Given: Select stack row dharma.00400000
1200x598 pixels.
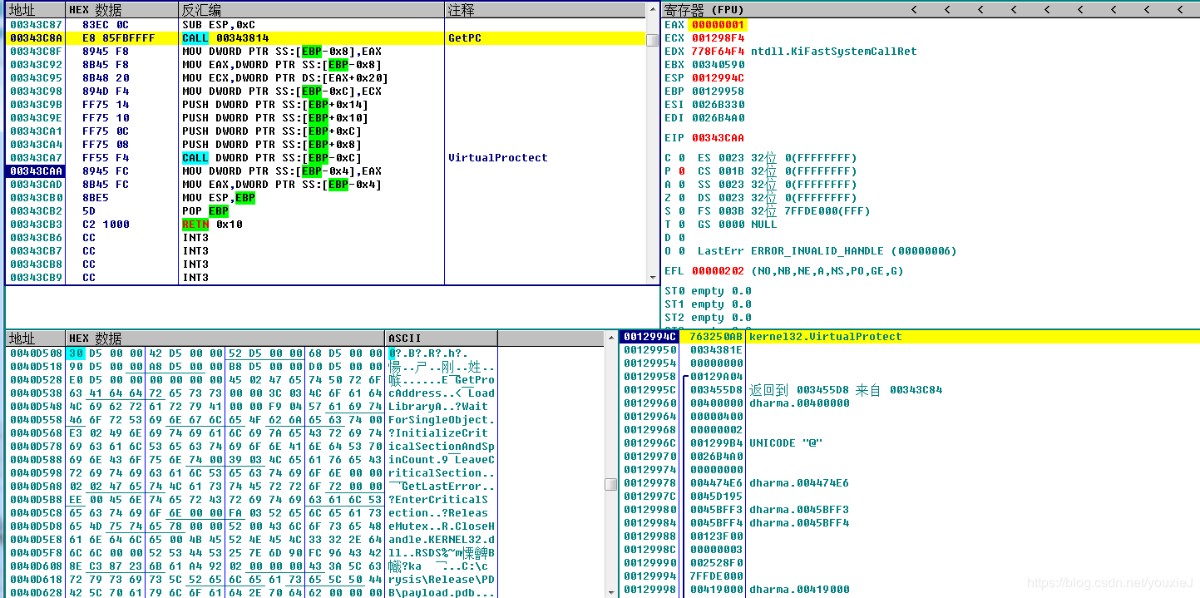Looking at the screenshot, I should (x=909, y=403).
